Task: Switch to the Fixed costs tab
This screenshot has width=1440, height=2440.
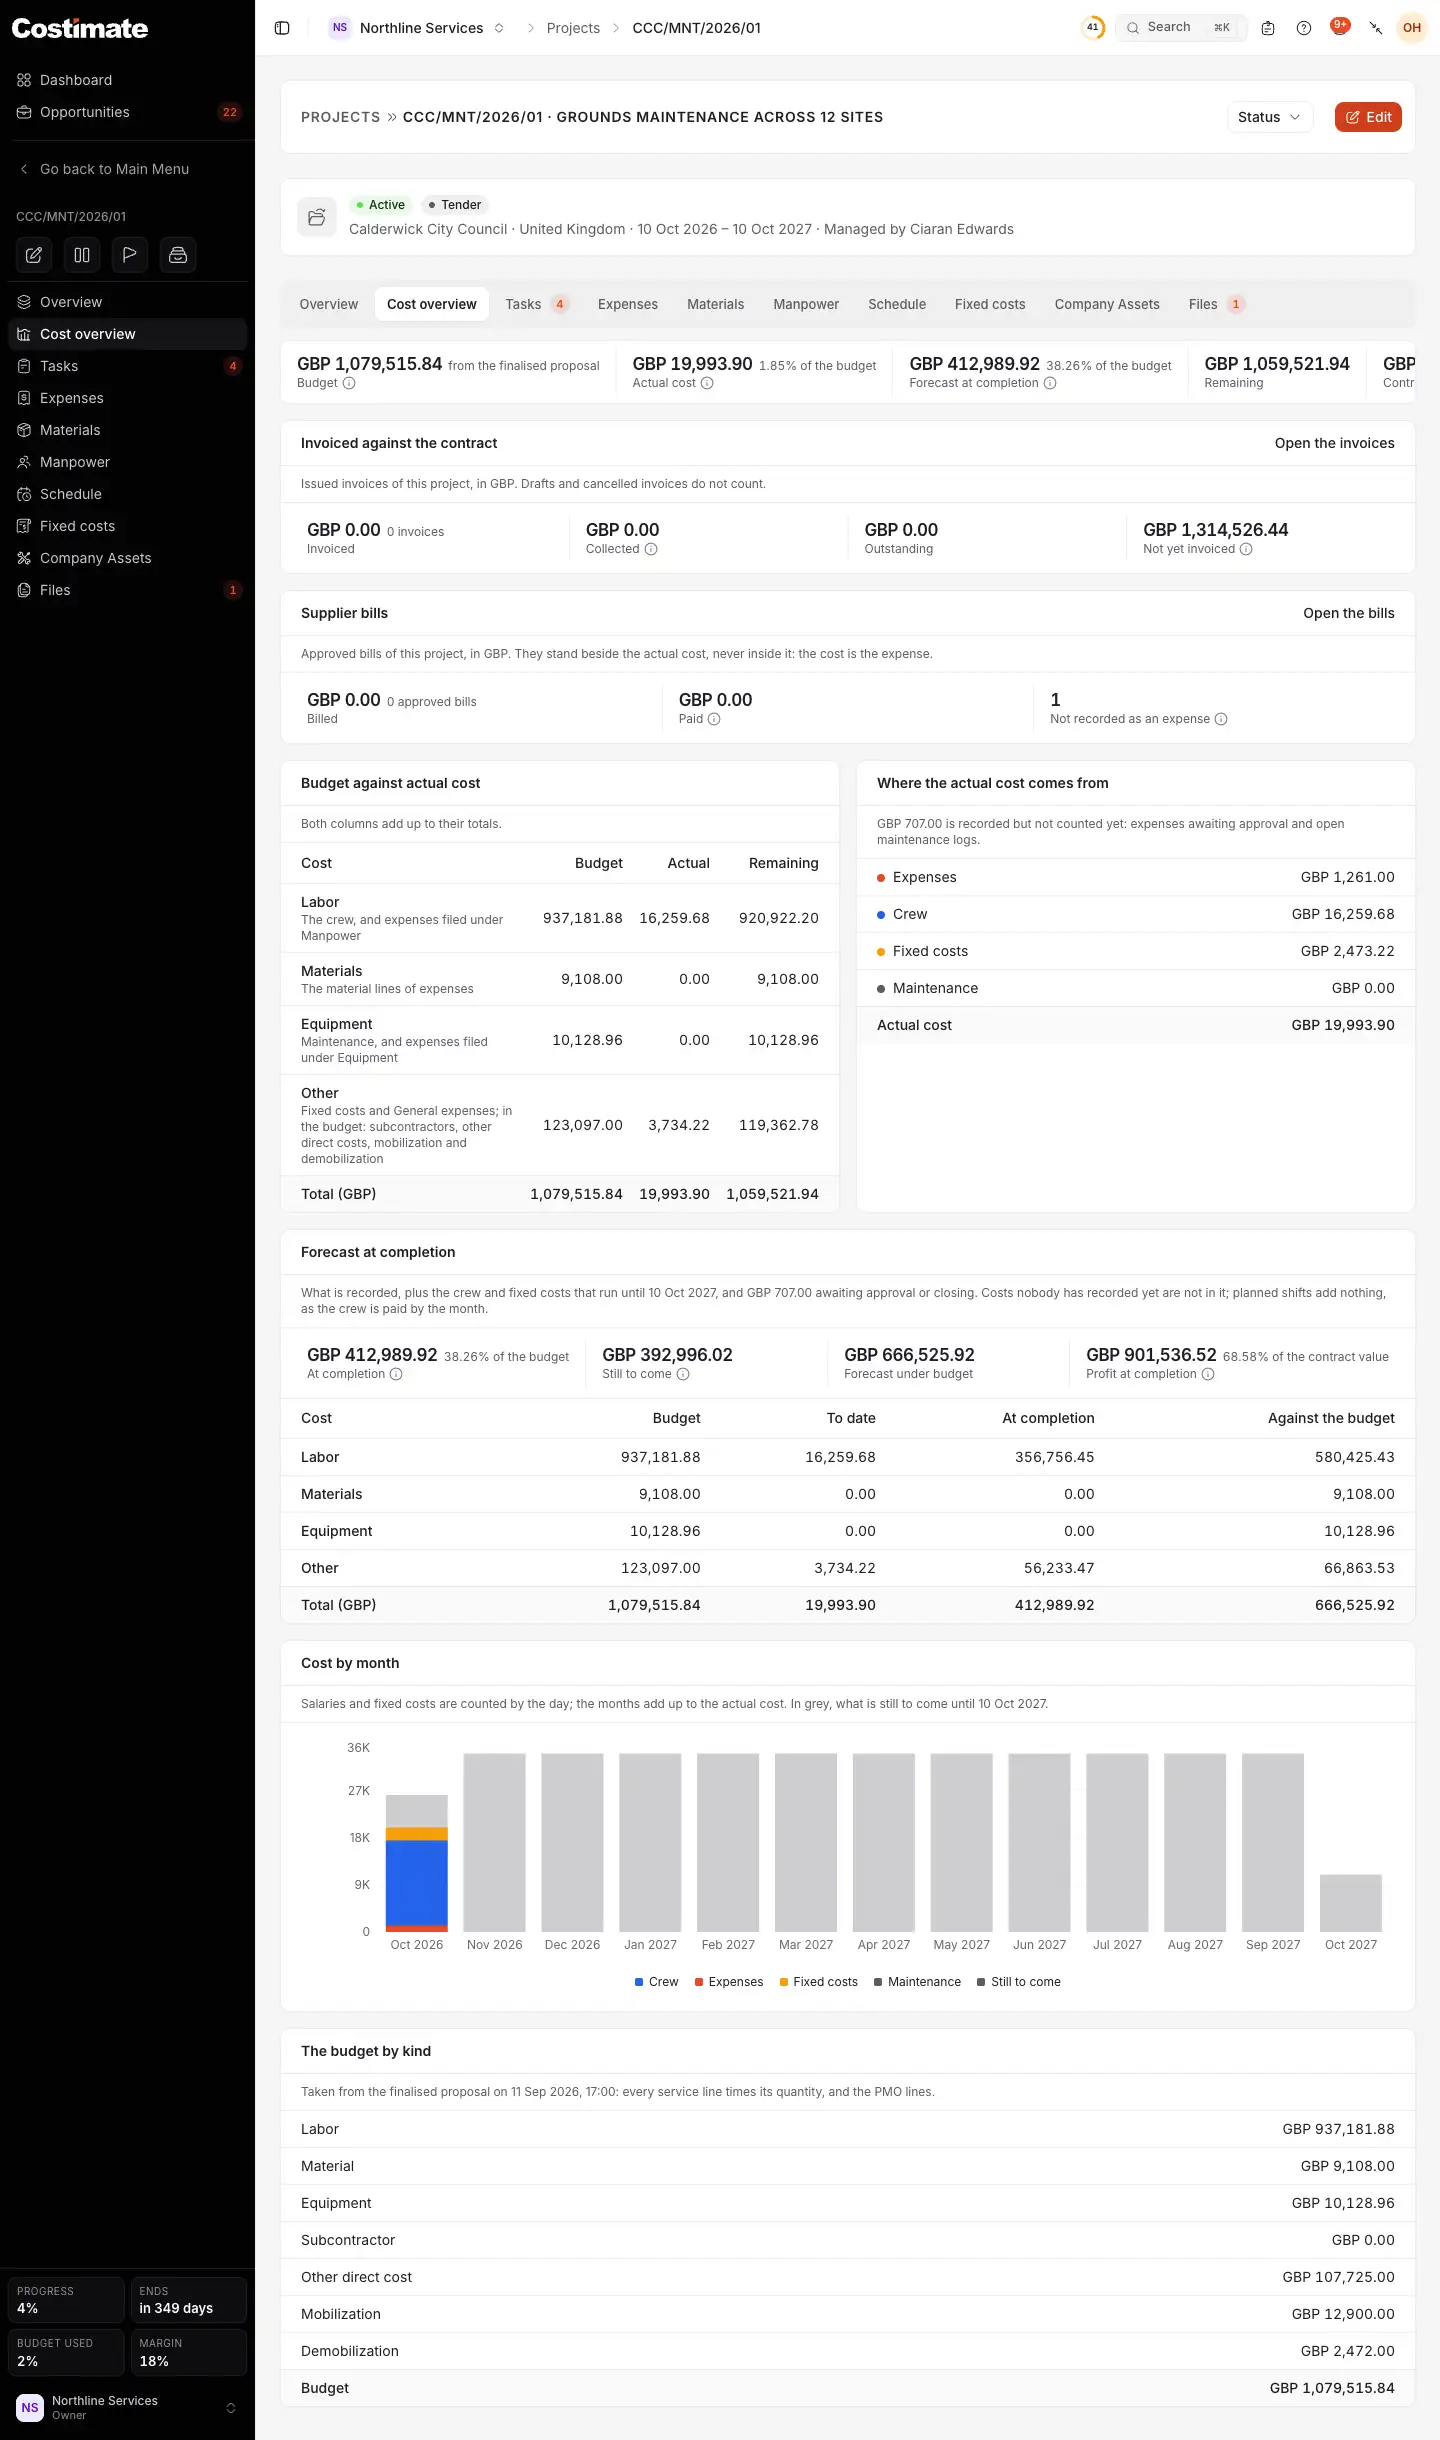Action: coord(990,304)
